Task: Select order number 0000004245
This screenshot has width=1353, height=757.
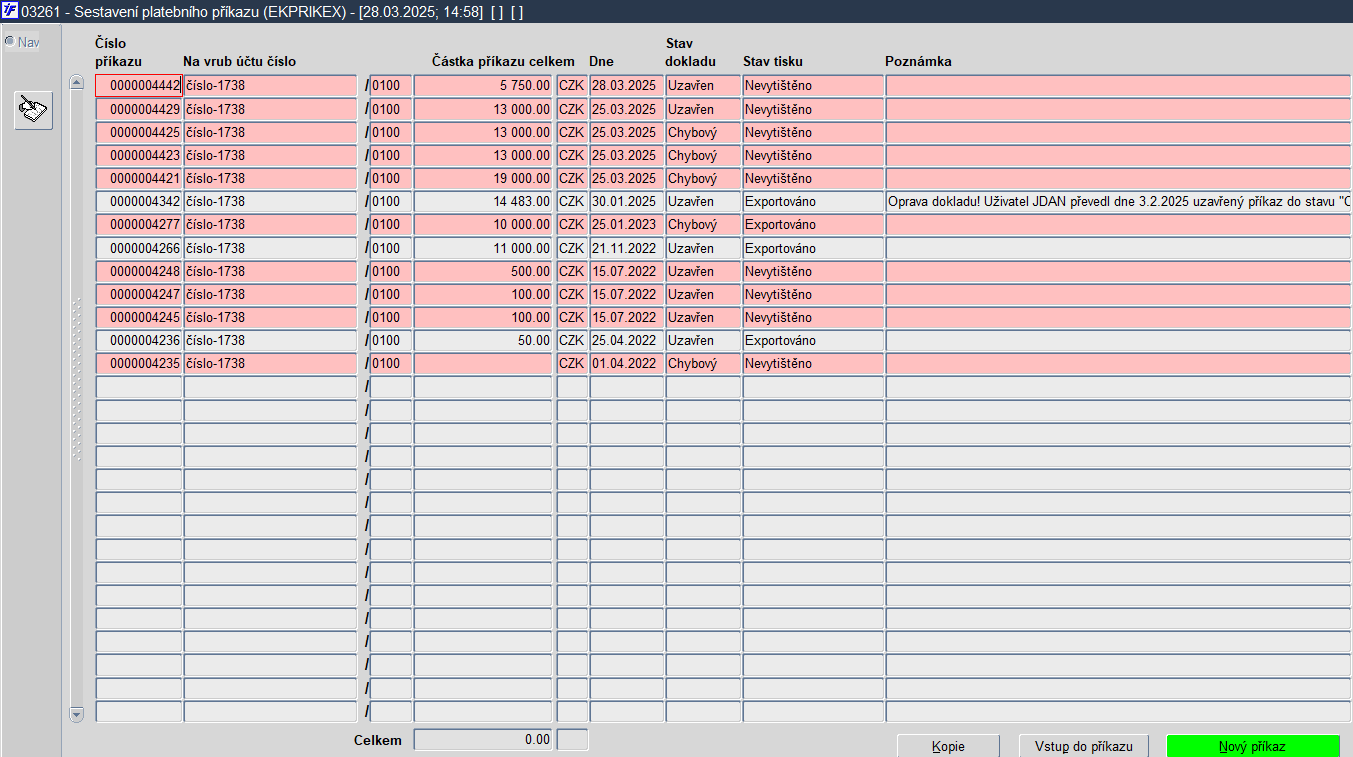Action: pos(139,317)
